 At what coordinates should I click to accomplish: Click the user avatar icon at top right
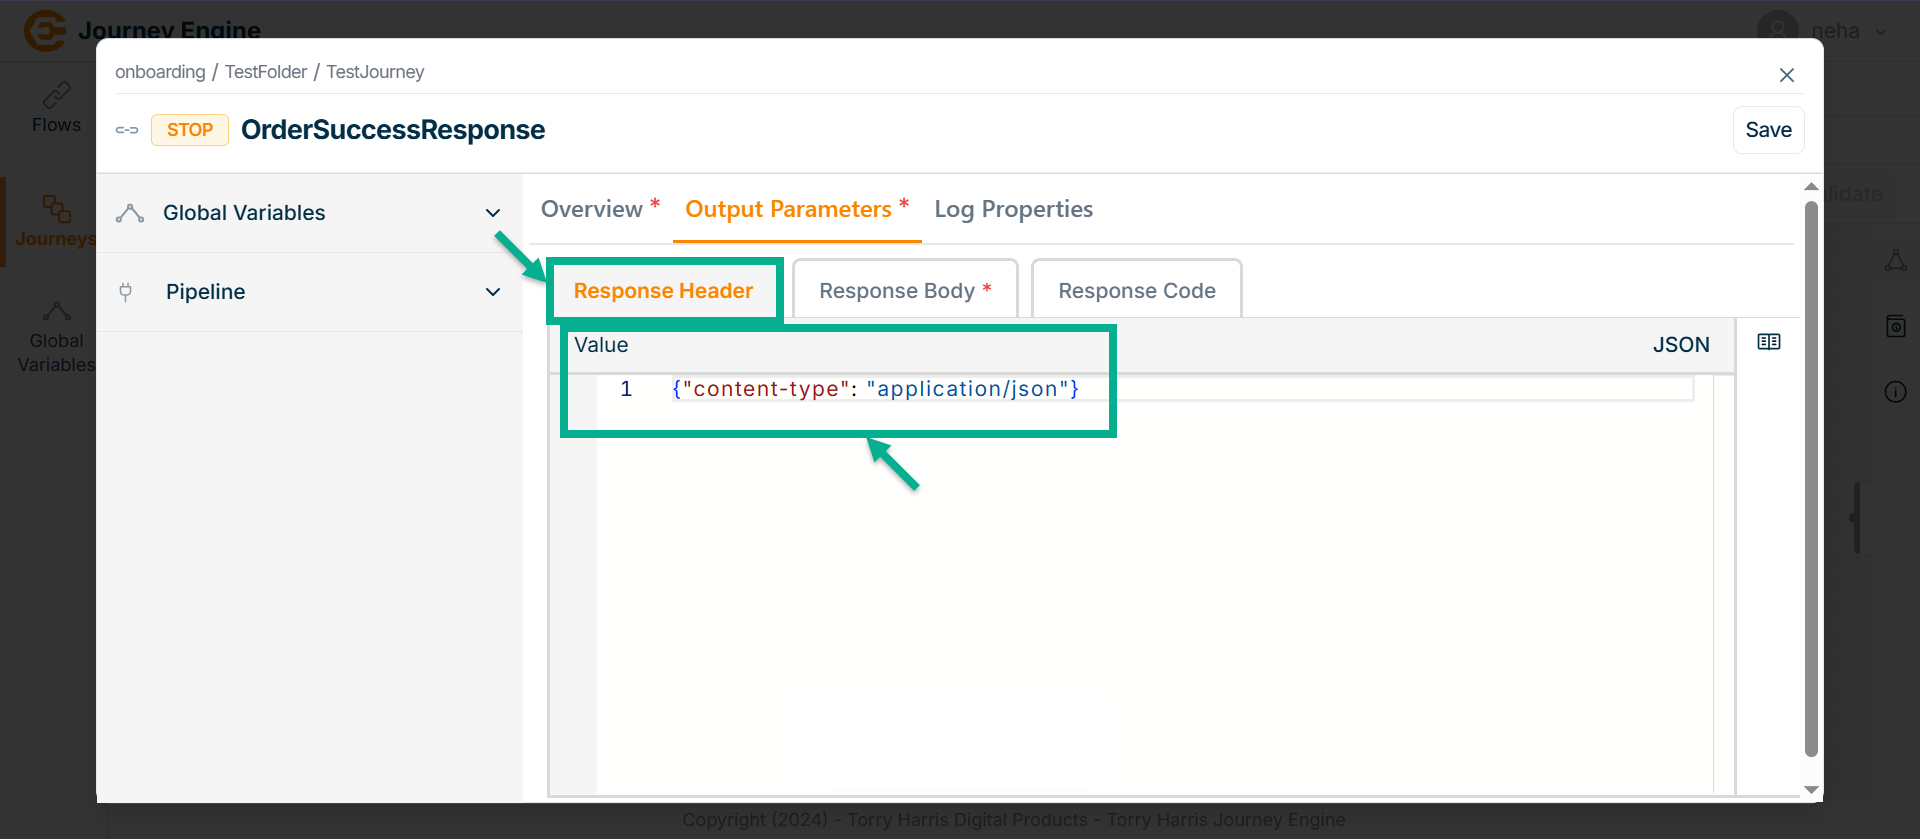(1777, 30)
